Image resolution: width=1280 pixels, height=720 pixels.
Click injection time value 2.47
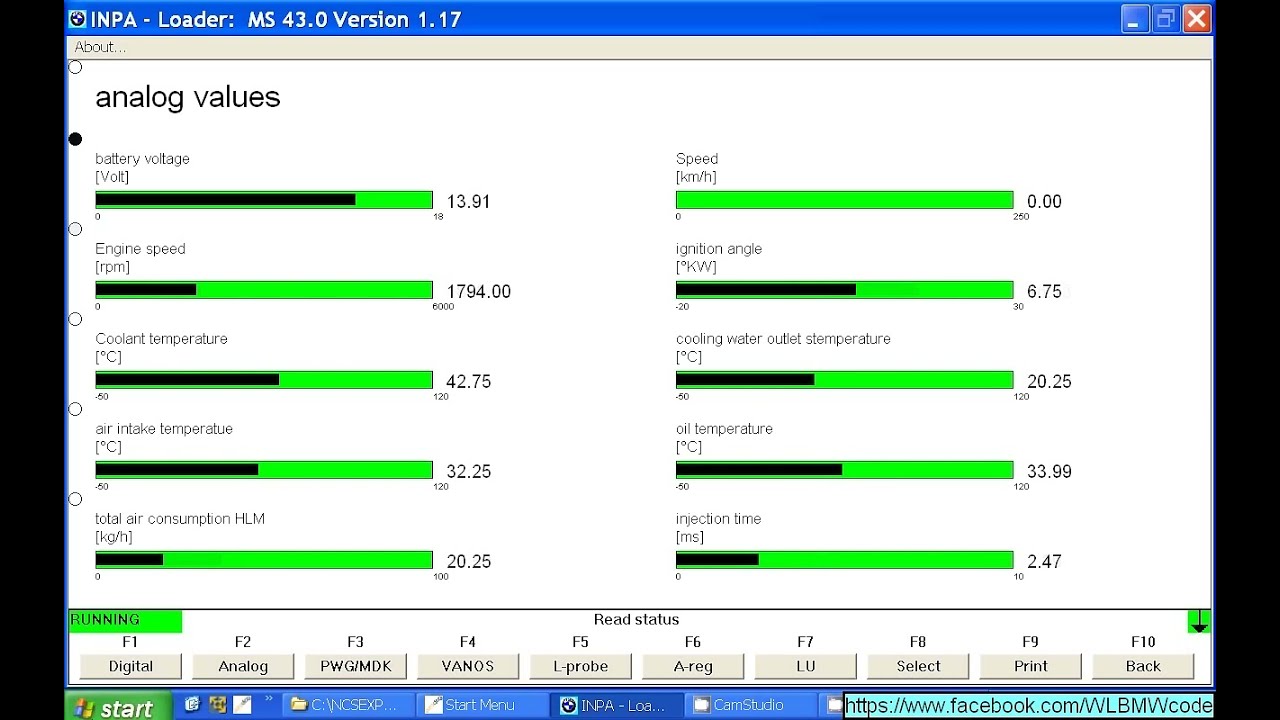coord(1044,562)
